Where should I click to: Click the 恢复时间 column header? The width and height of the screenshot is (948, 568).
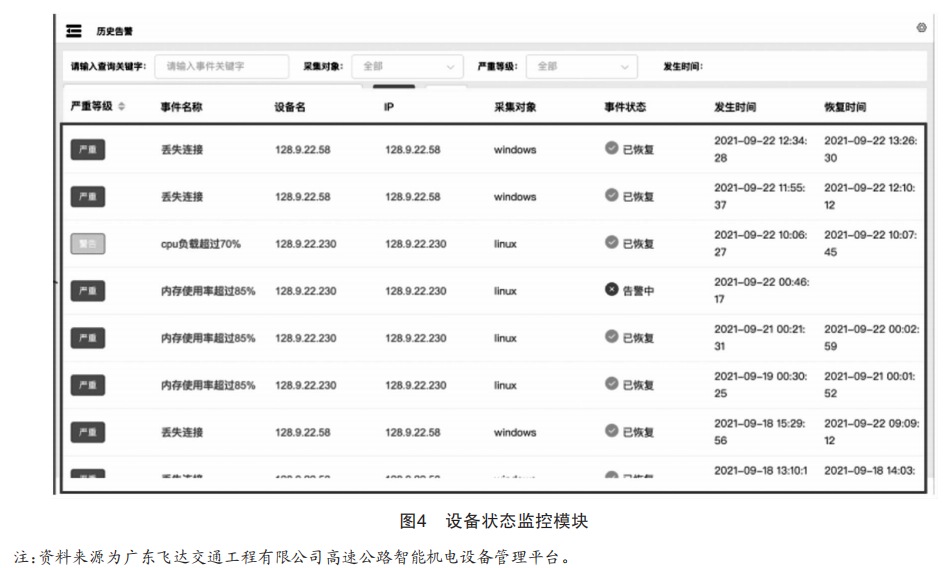[x=845, y=107]
